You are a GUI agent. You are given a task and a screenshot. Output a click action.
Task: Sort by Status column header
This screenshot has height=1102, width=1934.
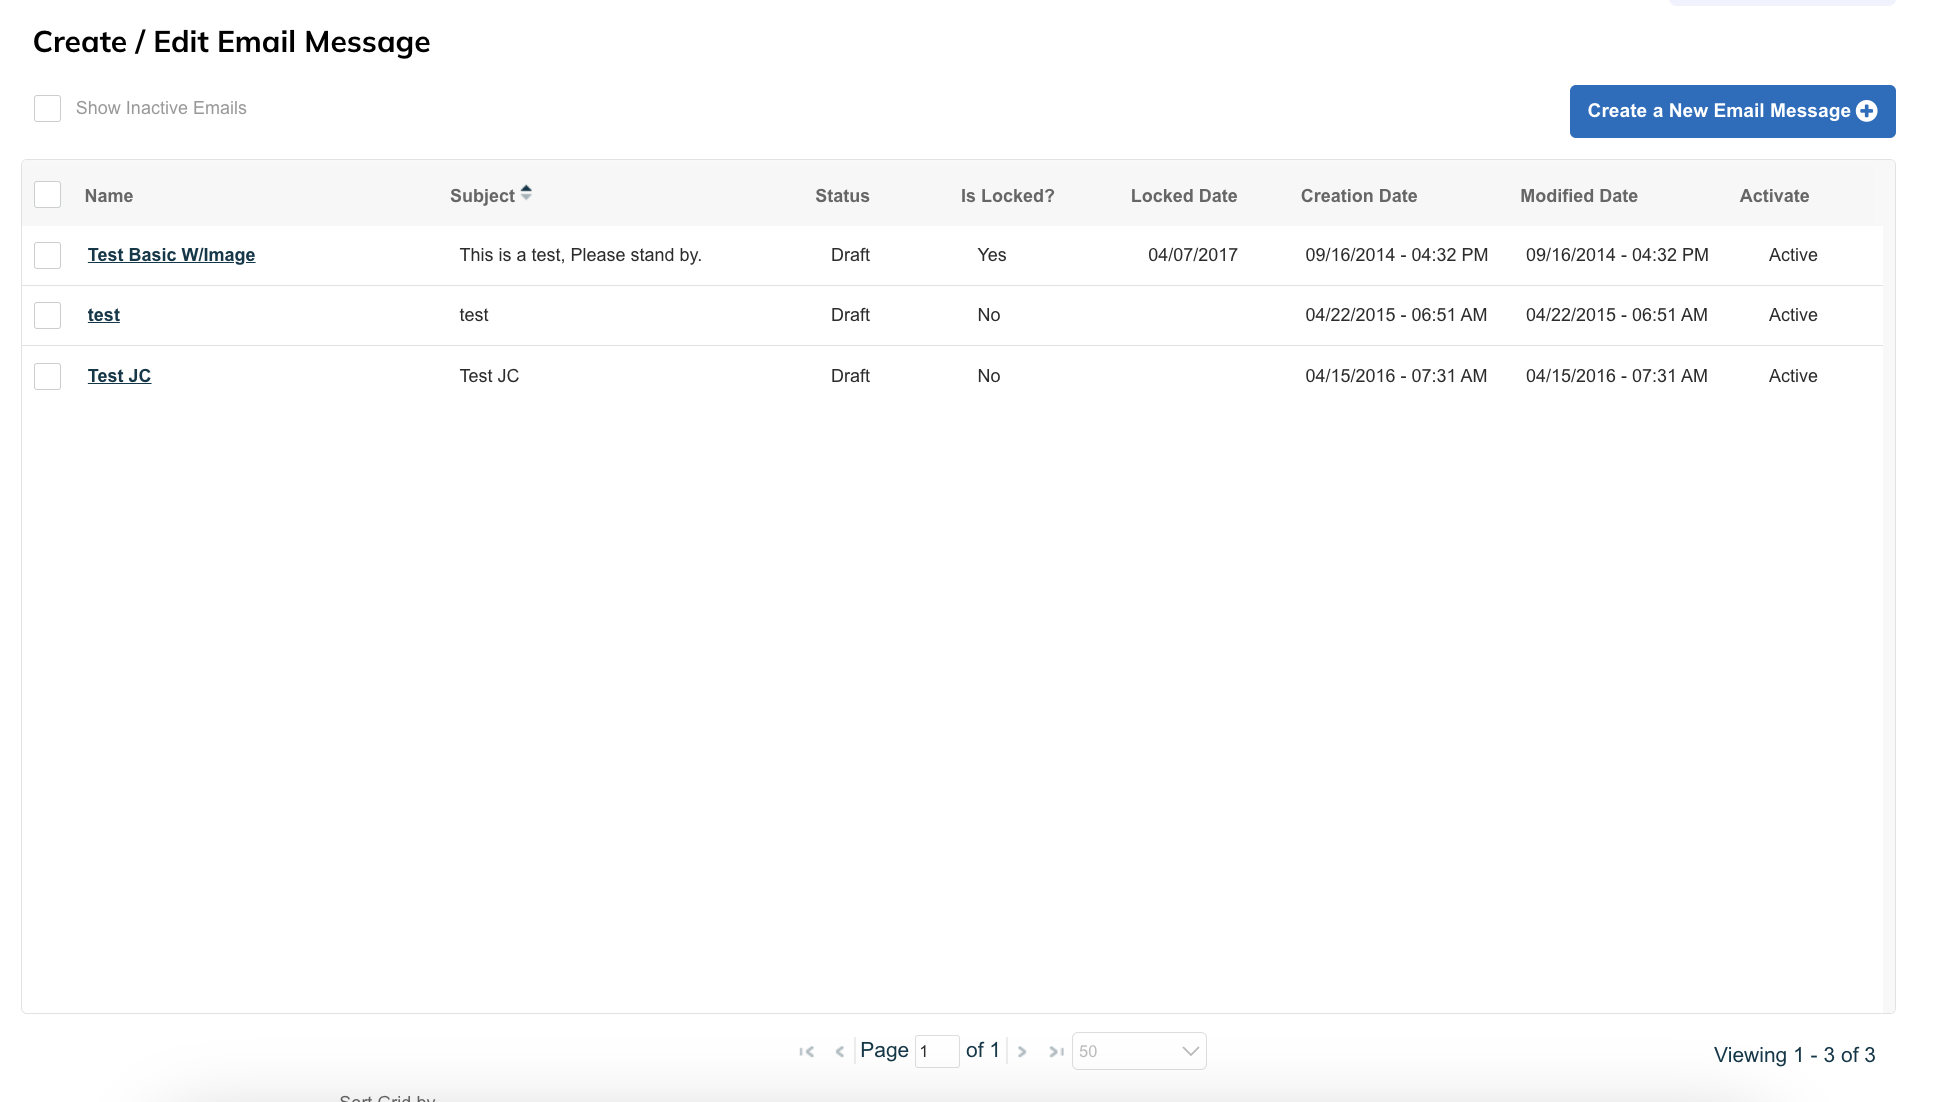point(842,196)
